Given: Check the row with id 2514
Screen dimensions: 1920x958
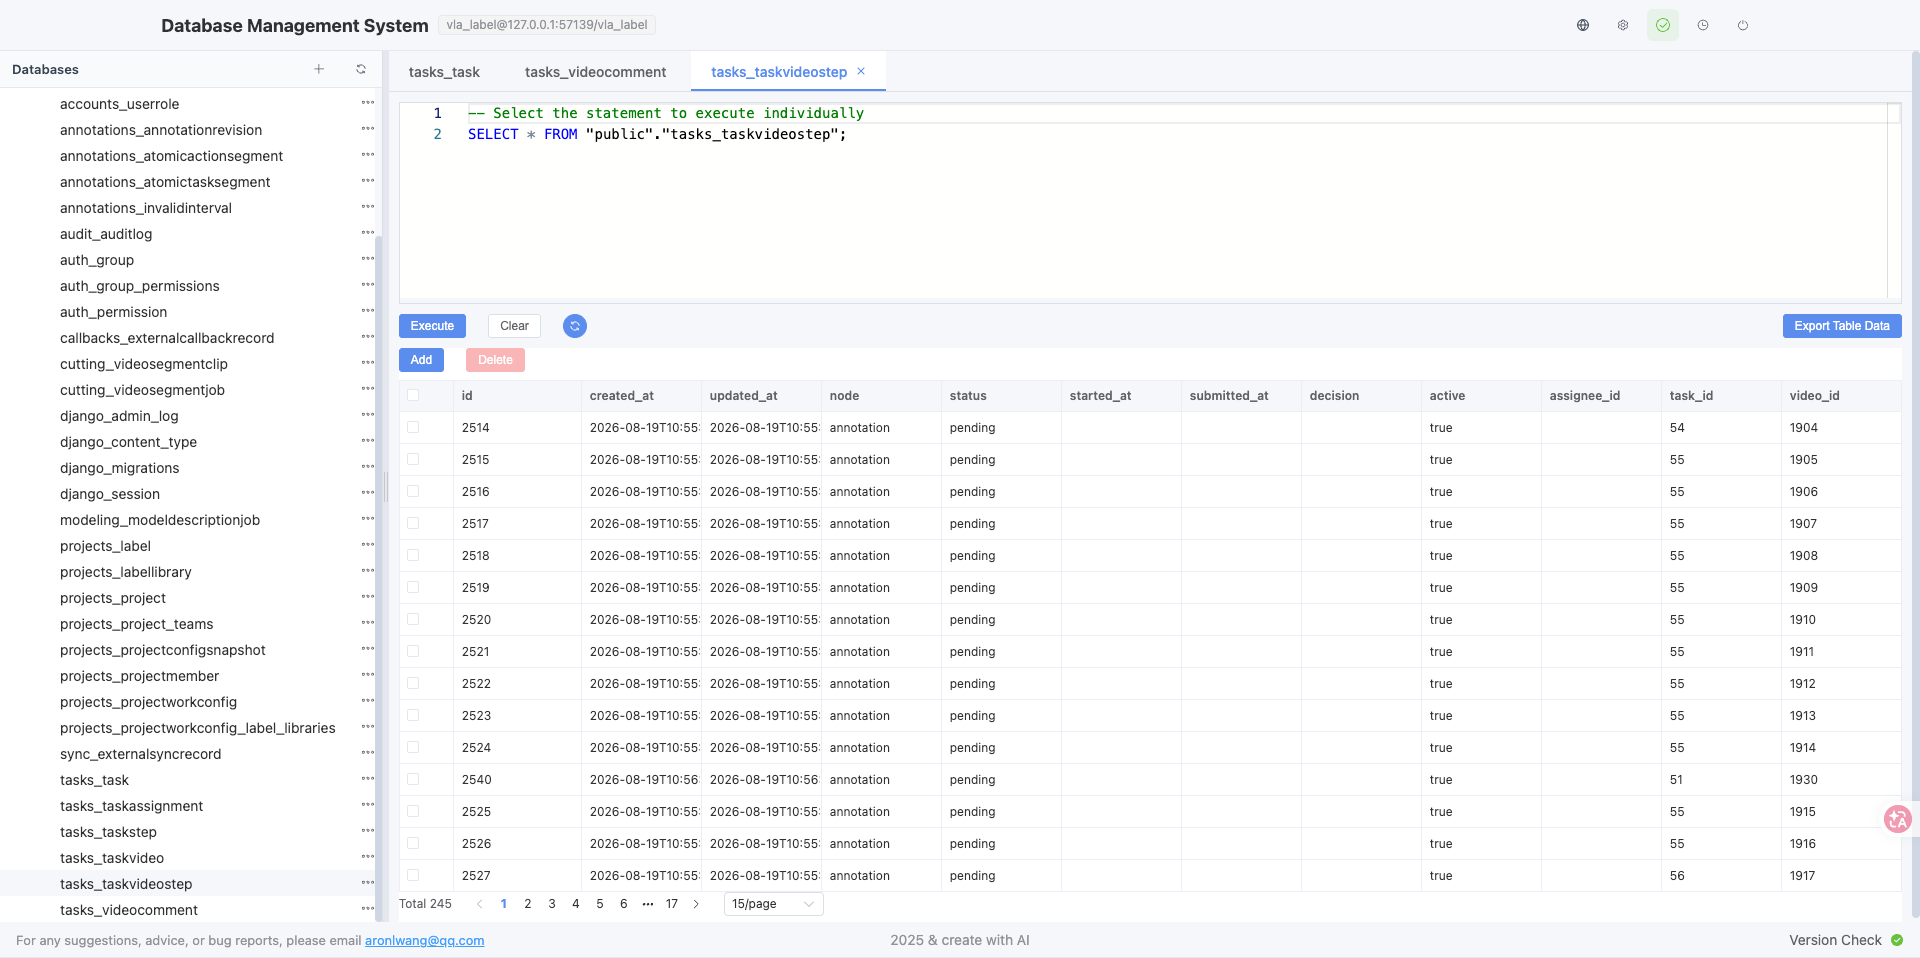Looking at the screenshot, I should 413,427.
